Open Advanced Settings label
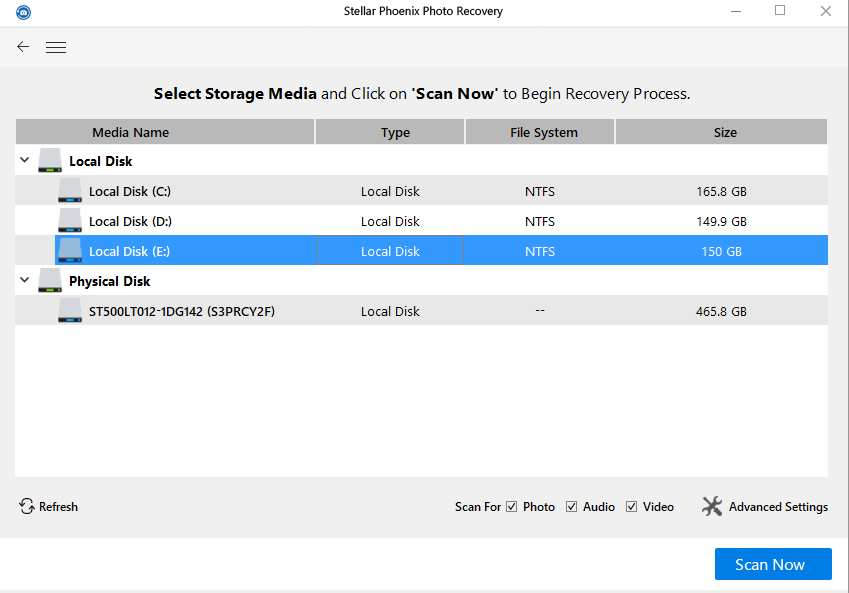The width and height of the screenshot is (849, 593). [x=778, y=507]
